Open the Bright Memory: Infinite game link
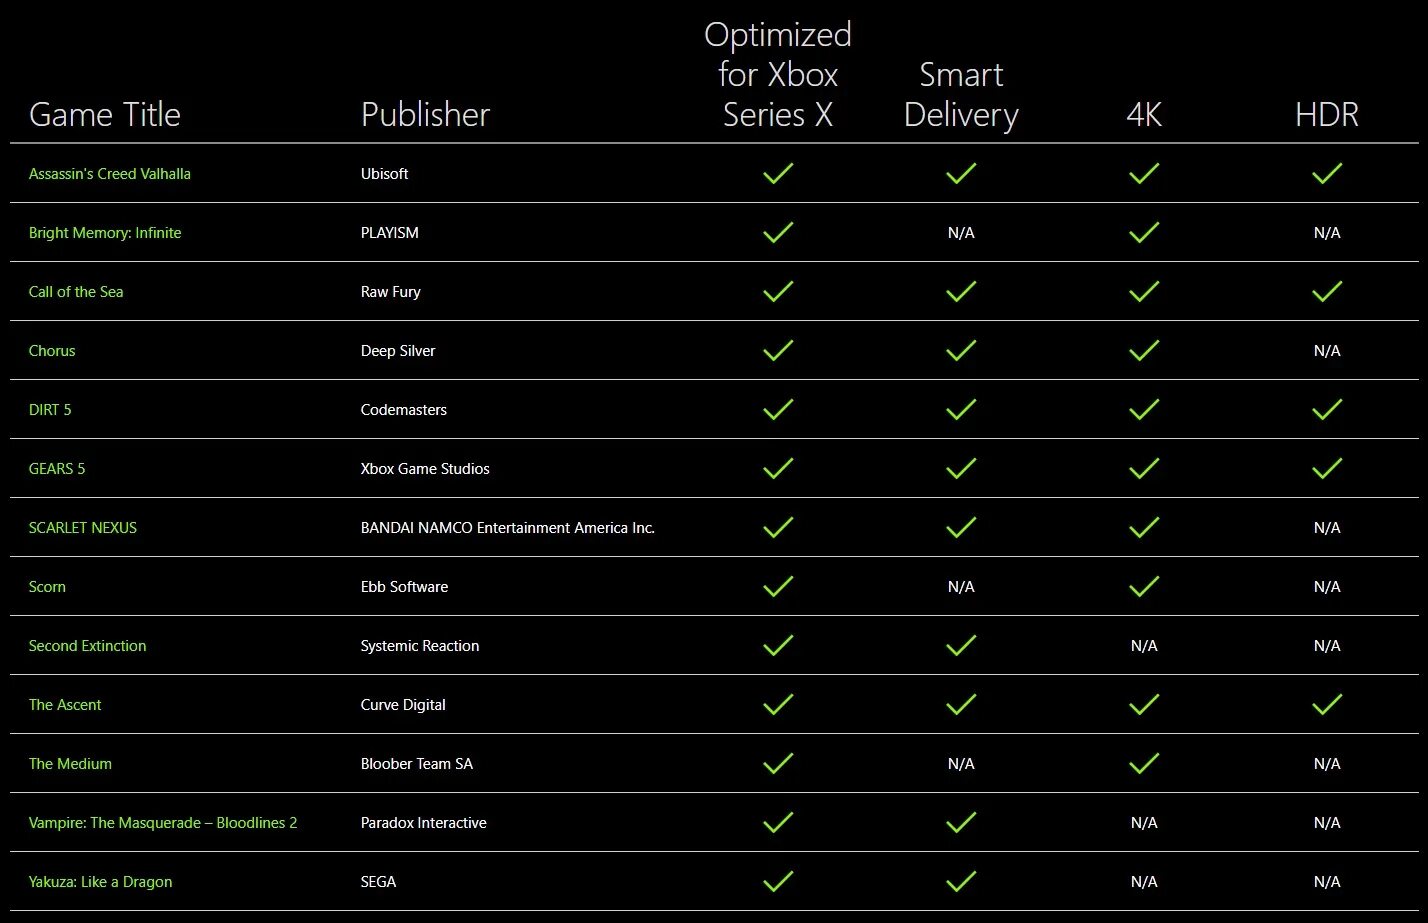Image resolution: width=1428 pixels, height=923 pixels. (105, 232)
